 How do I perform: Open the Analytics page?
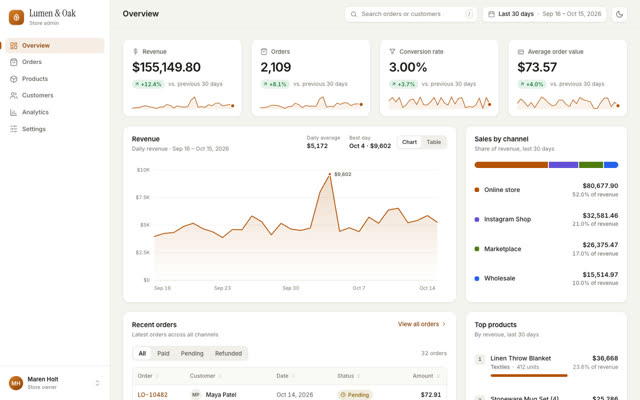tap(55, 112)
